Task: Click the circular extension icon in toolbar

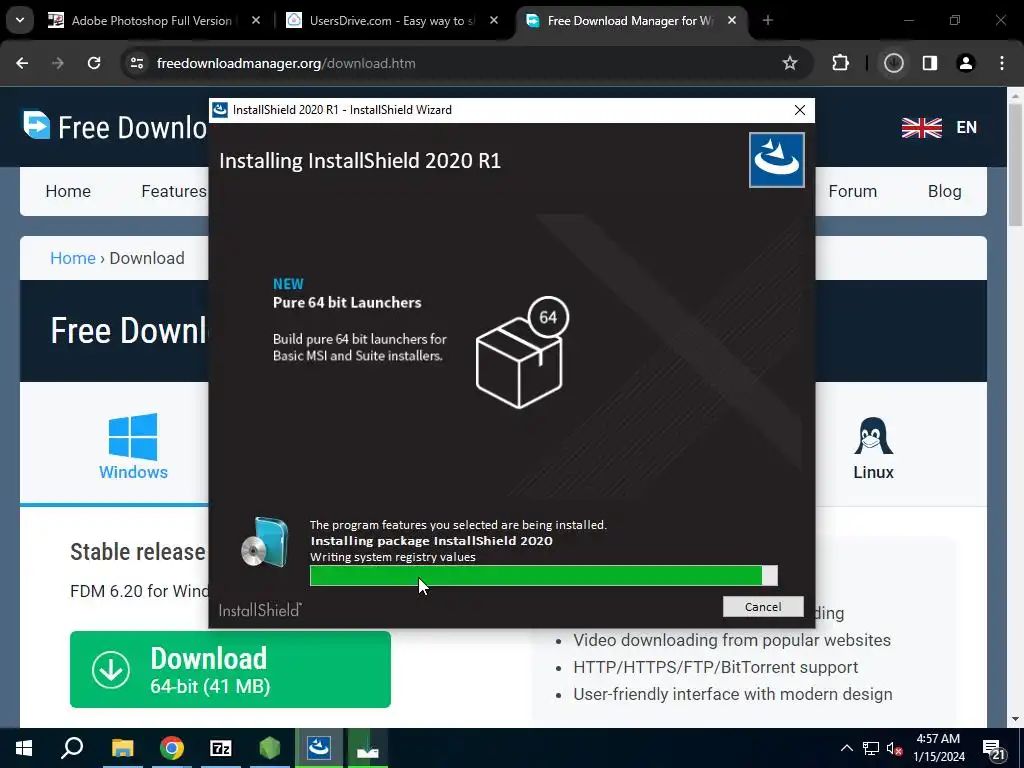Action: click(893, 63)
